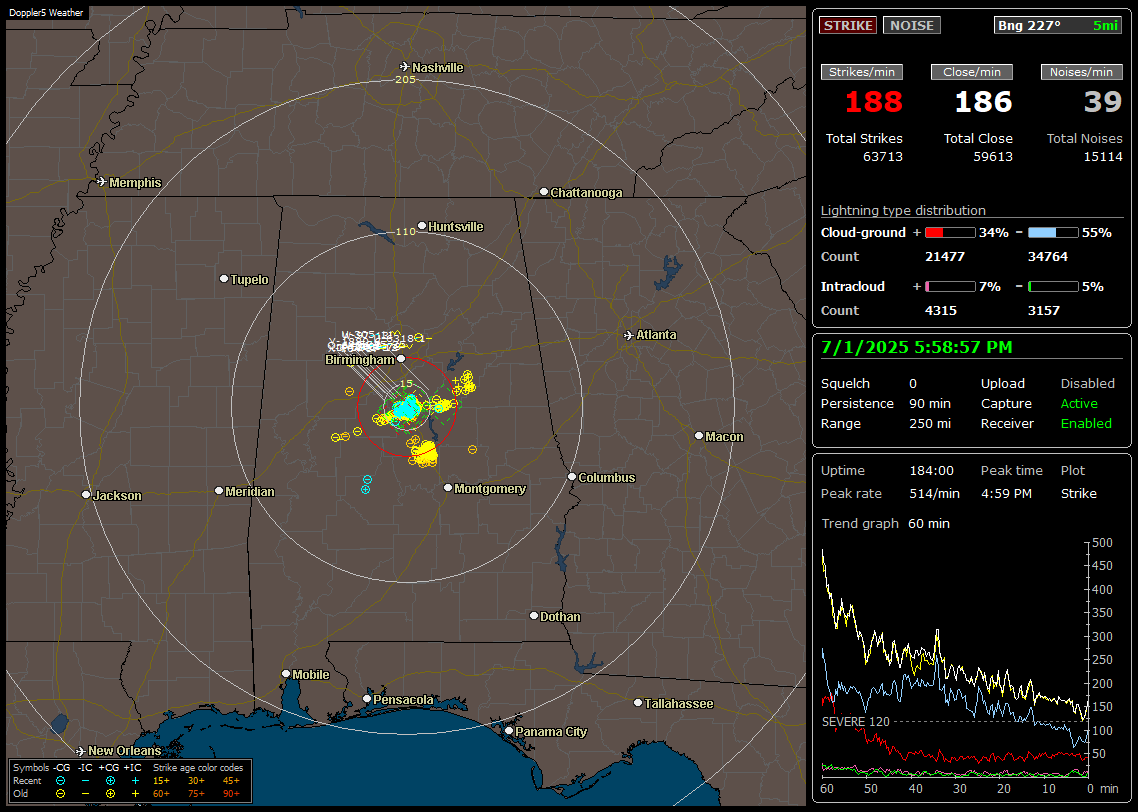This screenshot has width=1138, height=812.
Task: Click the Total Close count 59613
Action: [992, 157]
